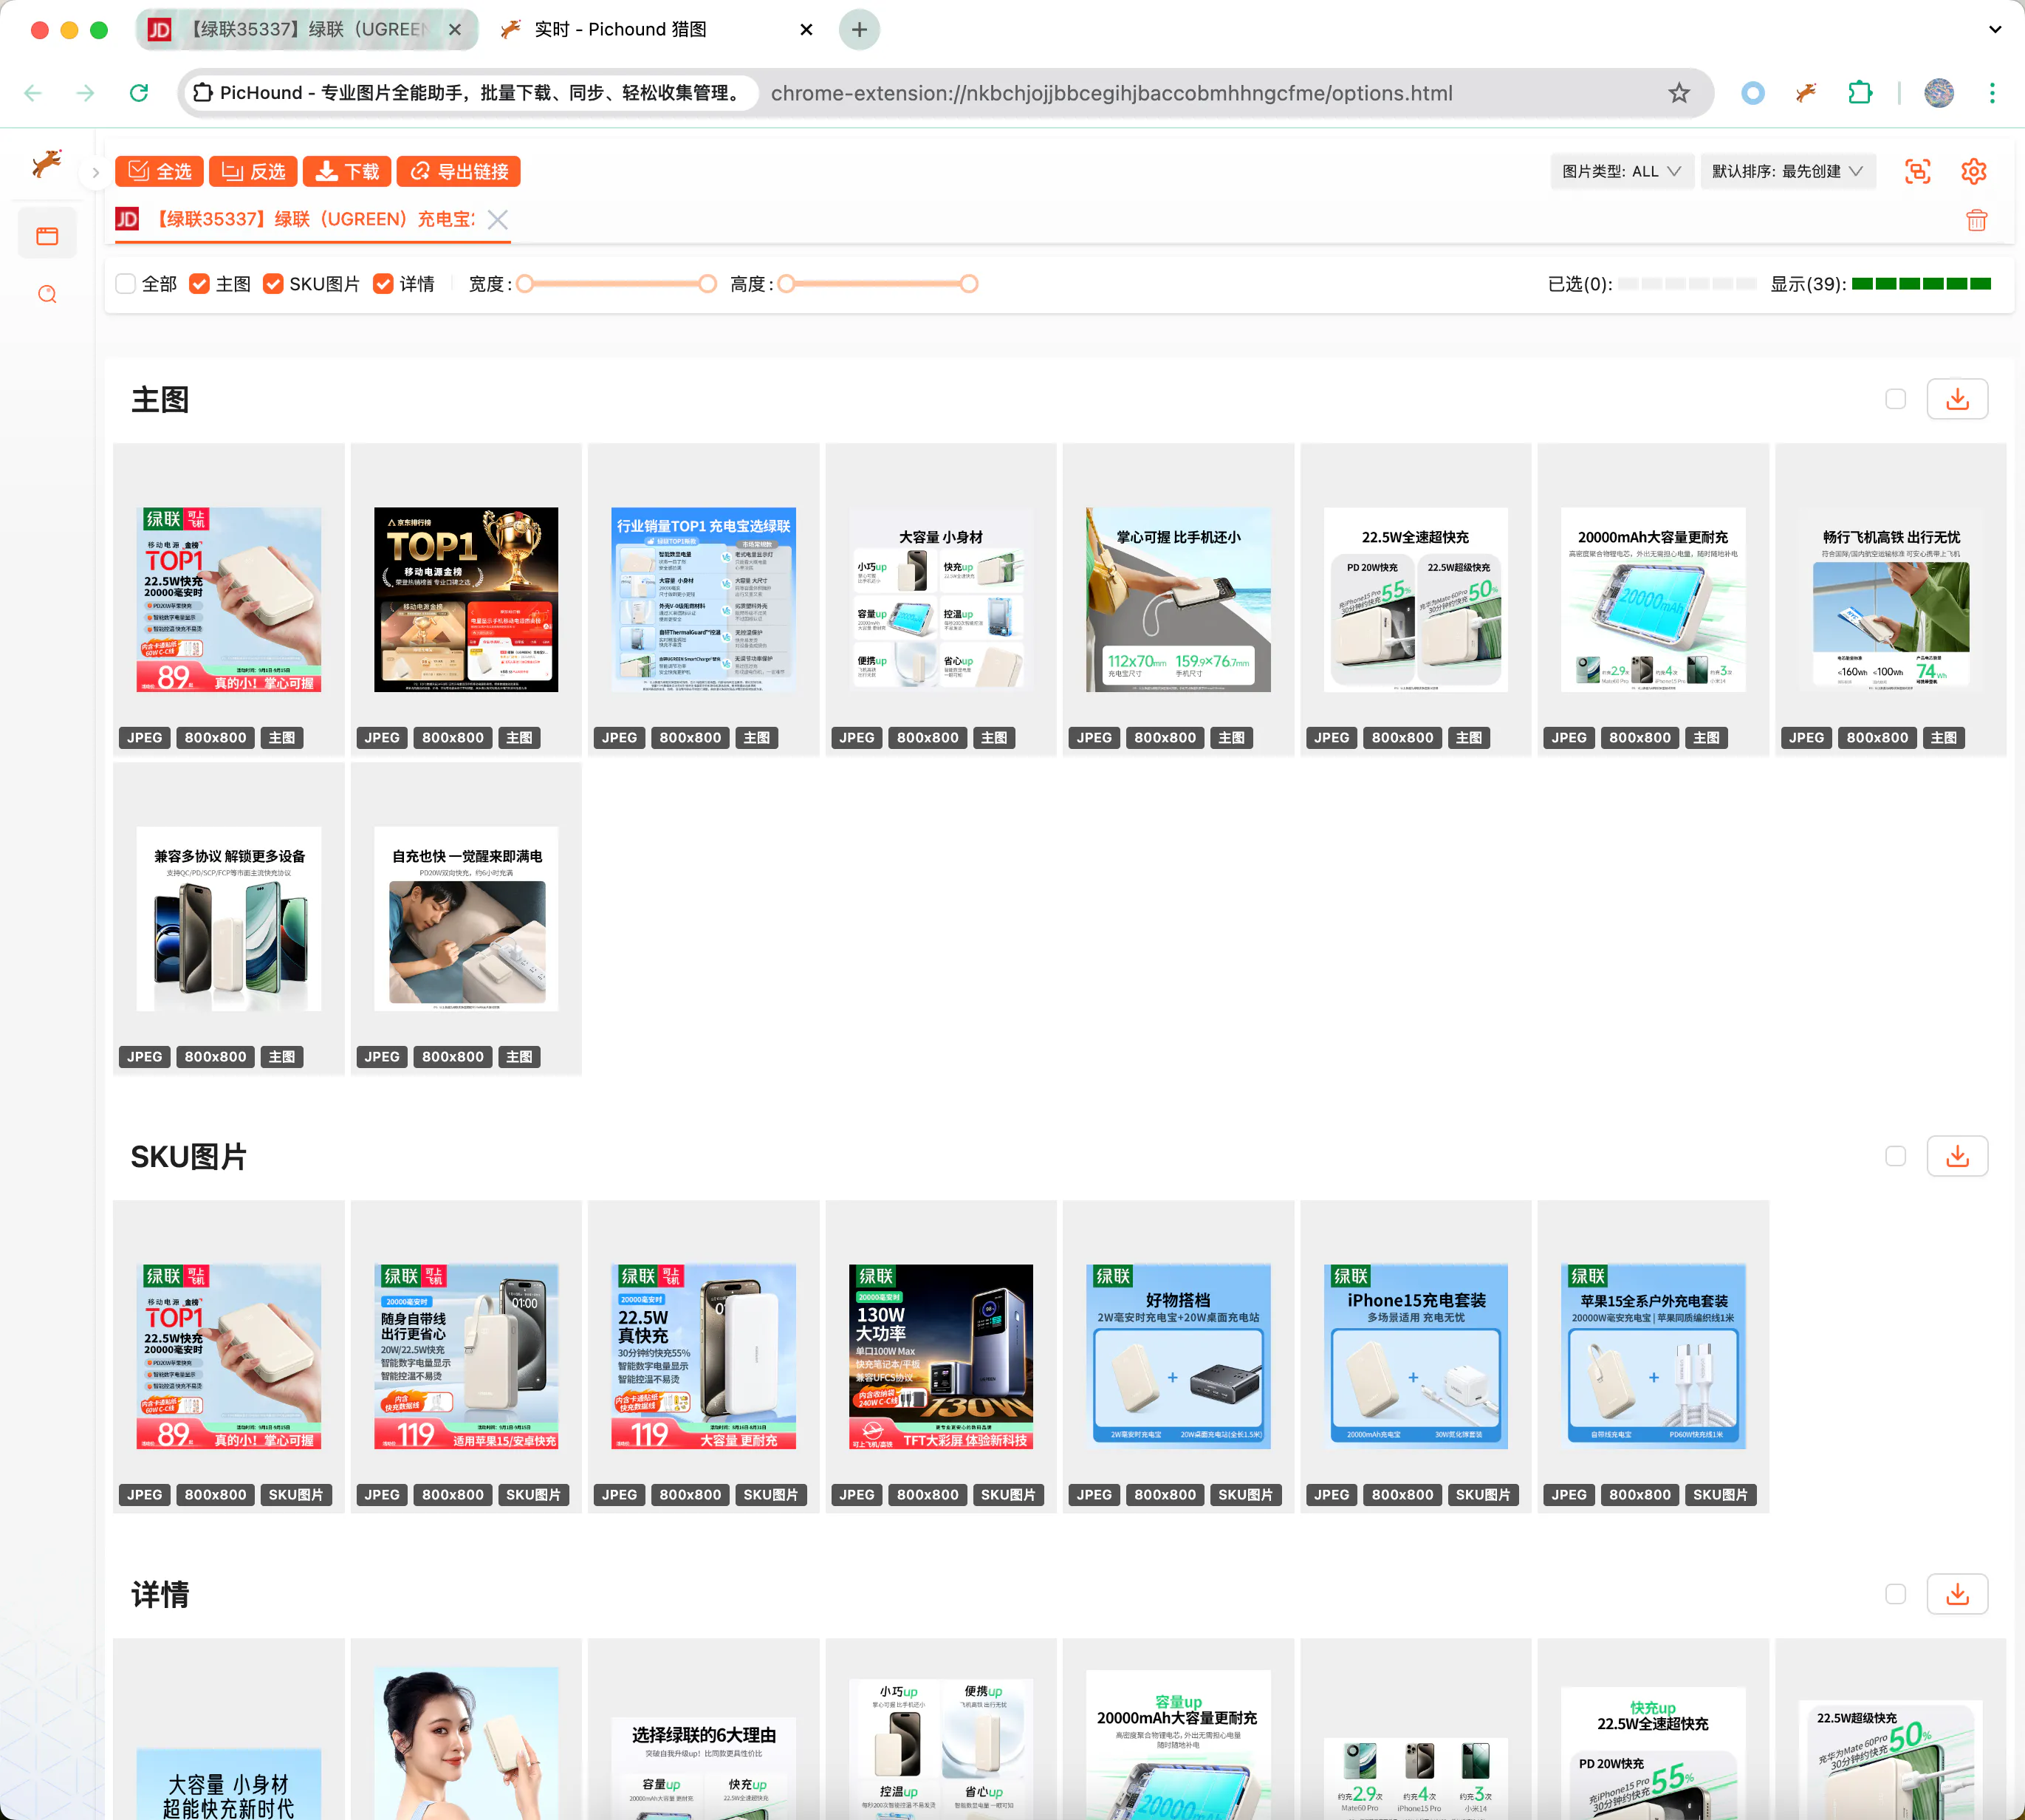Click the 导出链接 export links button
The width and height of the screenshot is (2025, 1820).
click(459, 171)
